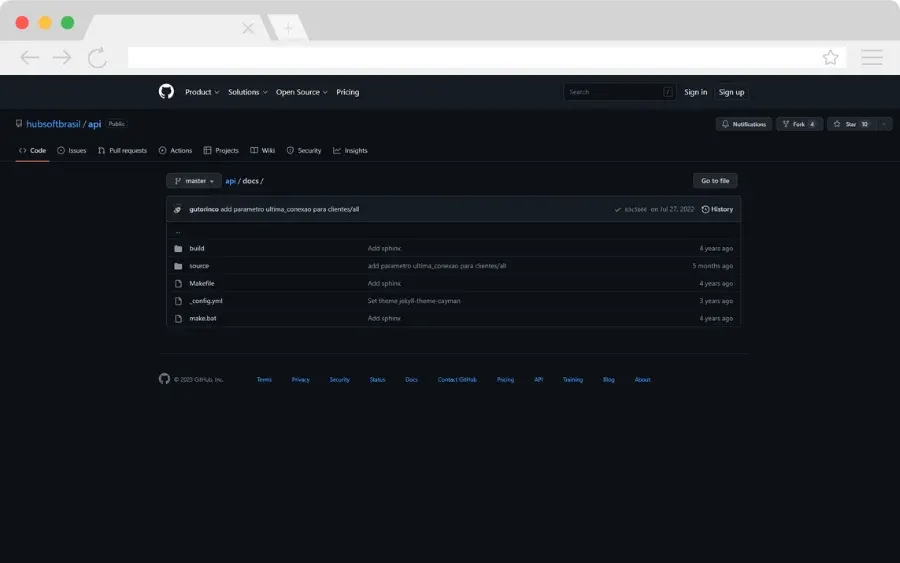Screen dimensions: 900x563
Task: Open the footer Training link
Action: click(572, 379)
